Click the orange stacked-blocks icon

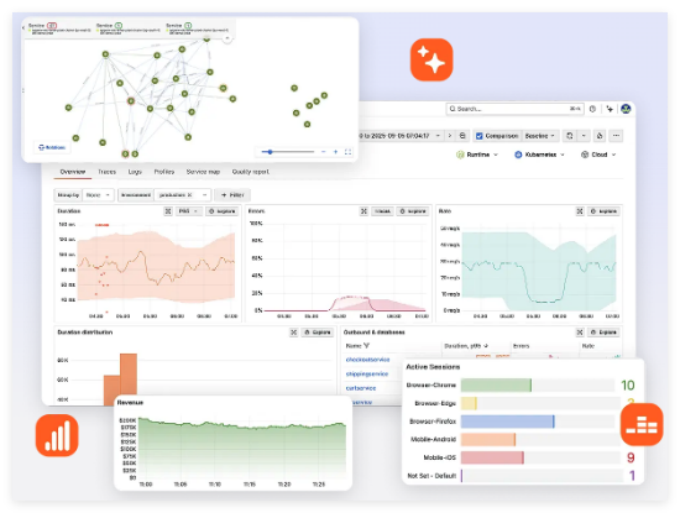point(641,424)
